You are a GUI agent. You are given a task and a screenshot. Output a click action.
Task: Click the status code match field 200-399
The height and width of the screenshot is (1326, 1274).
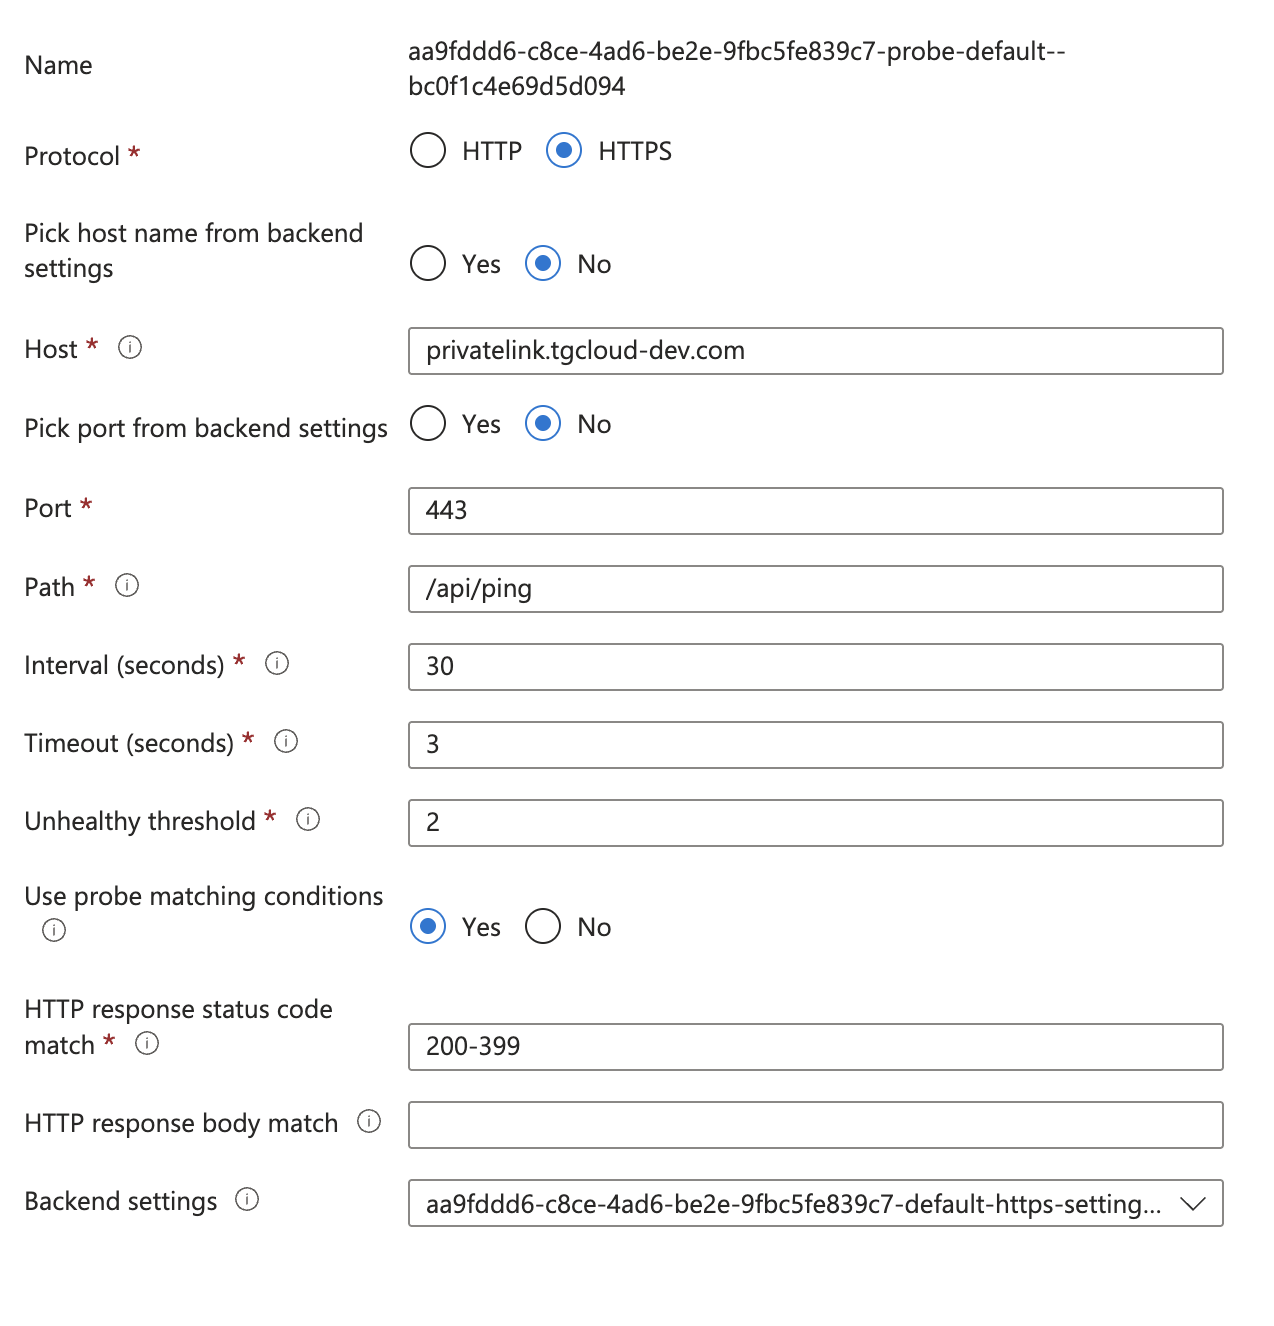coord(815,1047)
